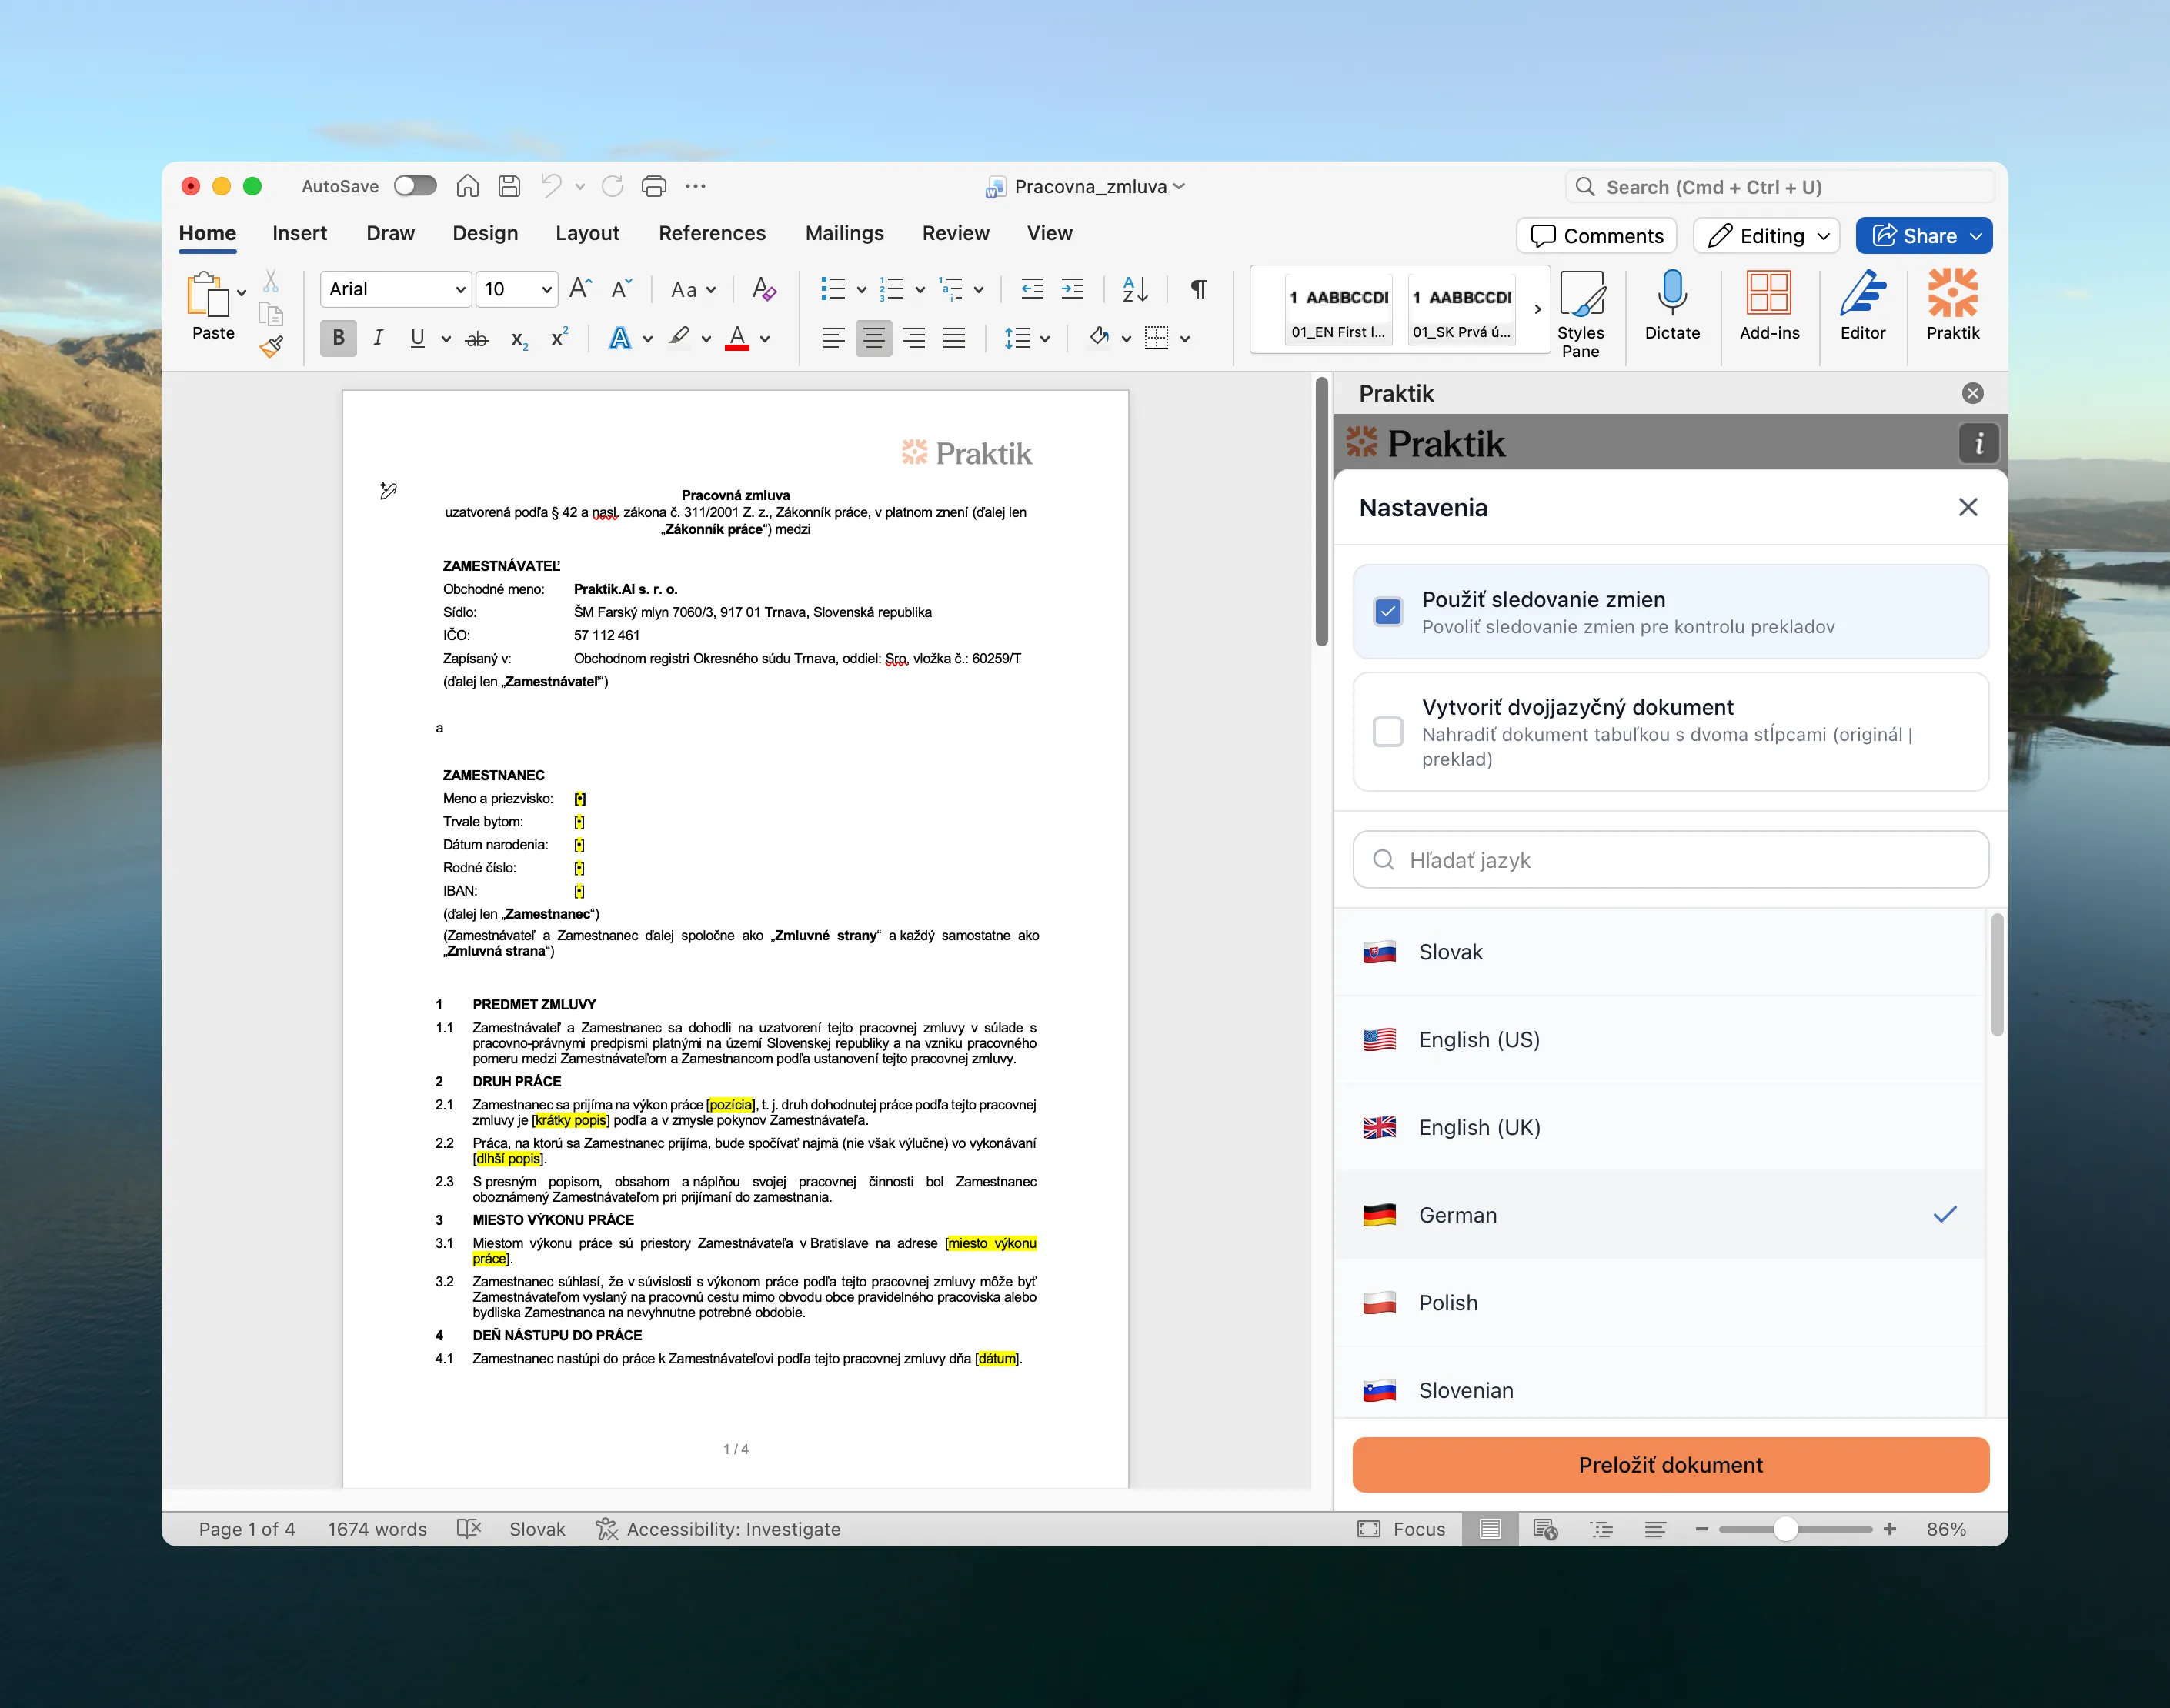This screenshot has width=2170, height=1708.
Task: Click the zoom slider handle
Action: click(1785, 1528)
